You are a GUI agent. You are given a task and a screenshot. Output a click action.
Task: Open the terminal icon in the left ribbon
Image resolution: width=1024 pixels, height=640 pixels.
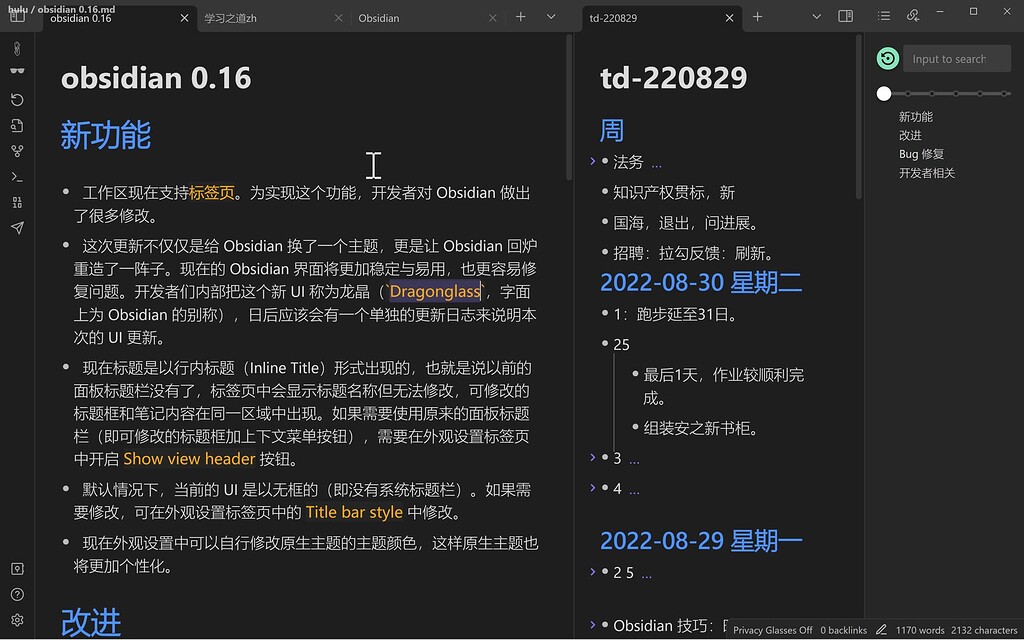(17, 175)
